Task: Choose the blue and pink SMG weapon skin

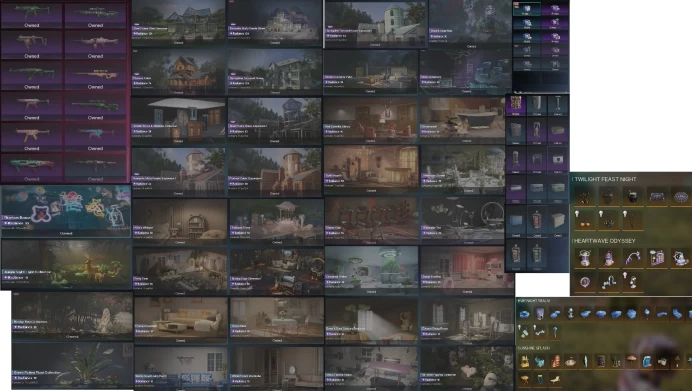Action: tap(95, 136)
